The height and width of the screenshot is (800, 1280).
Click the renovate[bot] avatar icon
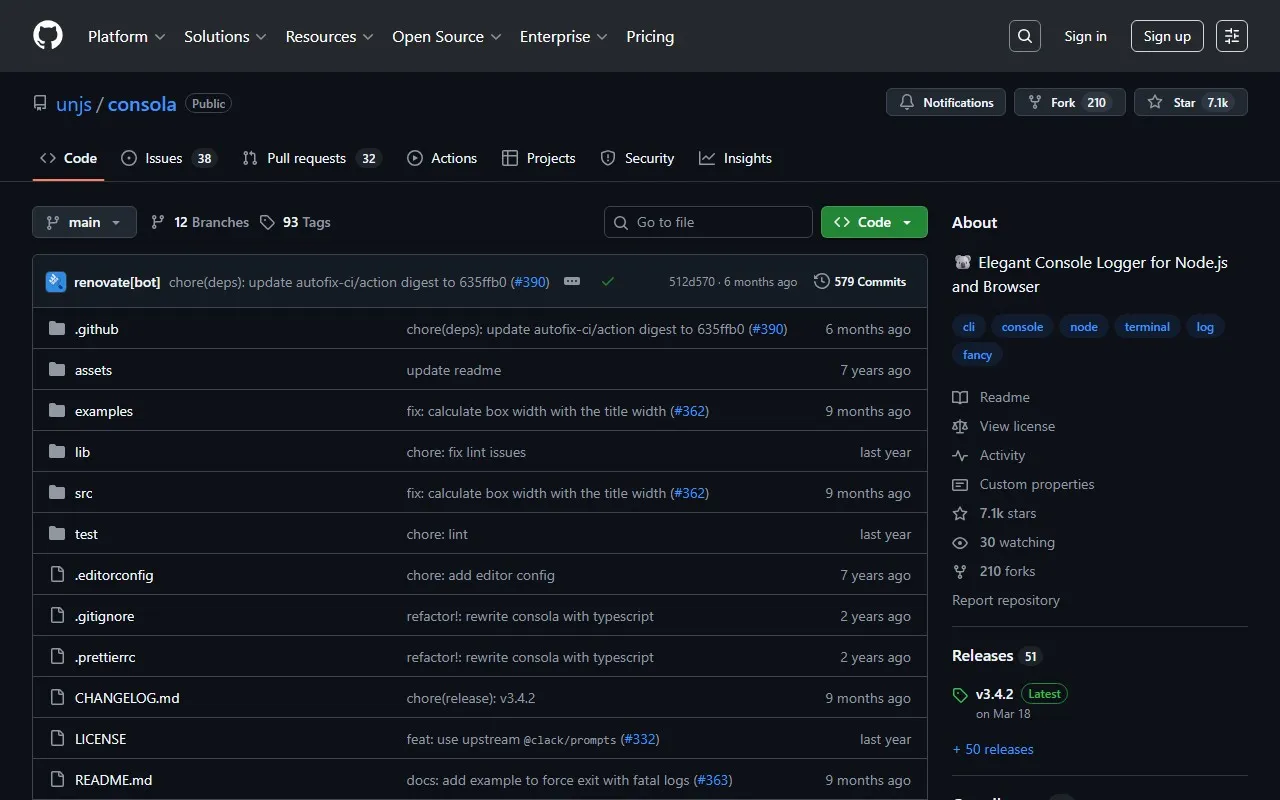pos(56,282)
